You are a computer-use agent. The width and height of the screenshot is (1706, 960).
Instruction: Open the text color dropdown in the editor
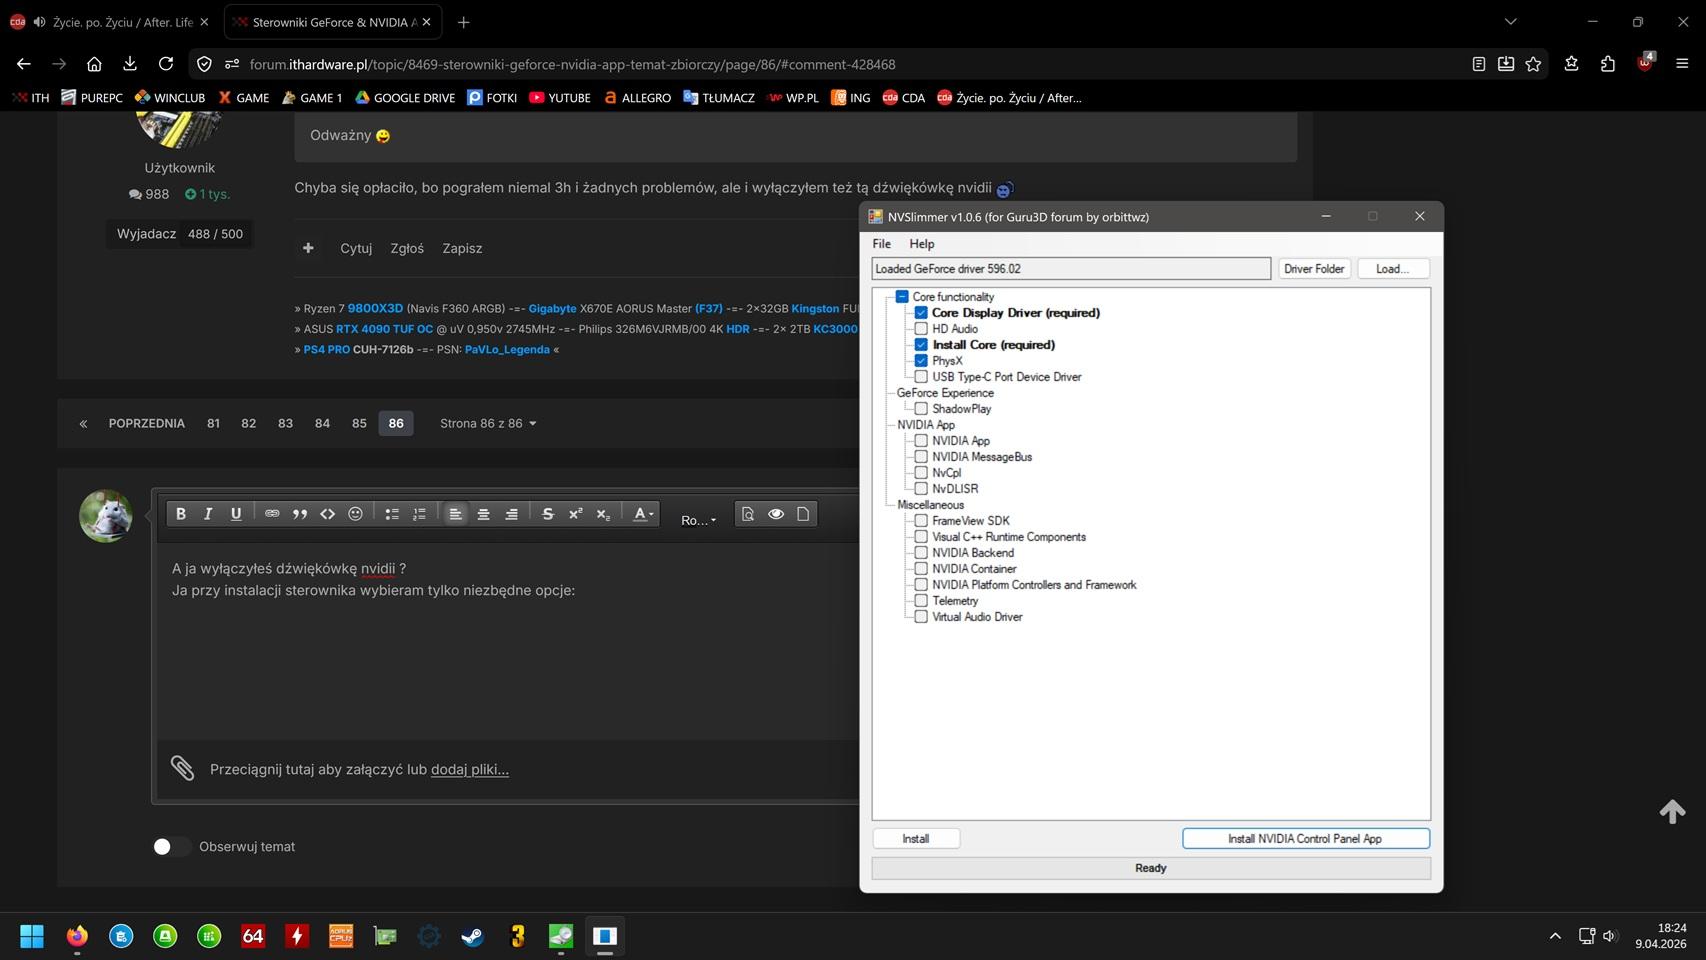tap(643, 514)
